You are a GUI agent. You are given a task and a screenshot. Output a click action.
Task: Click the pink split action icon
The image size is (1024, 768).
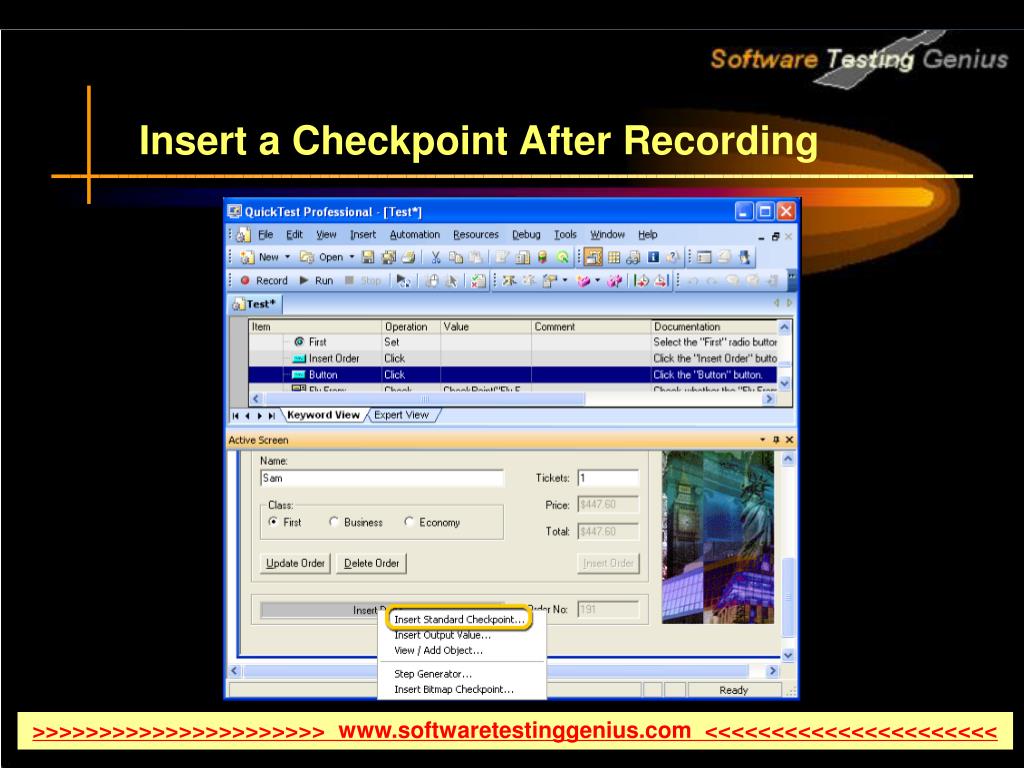pyautogui.click(x=615, y=281)
